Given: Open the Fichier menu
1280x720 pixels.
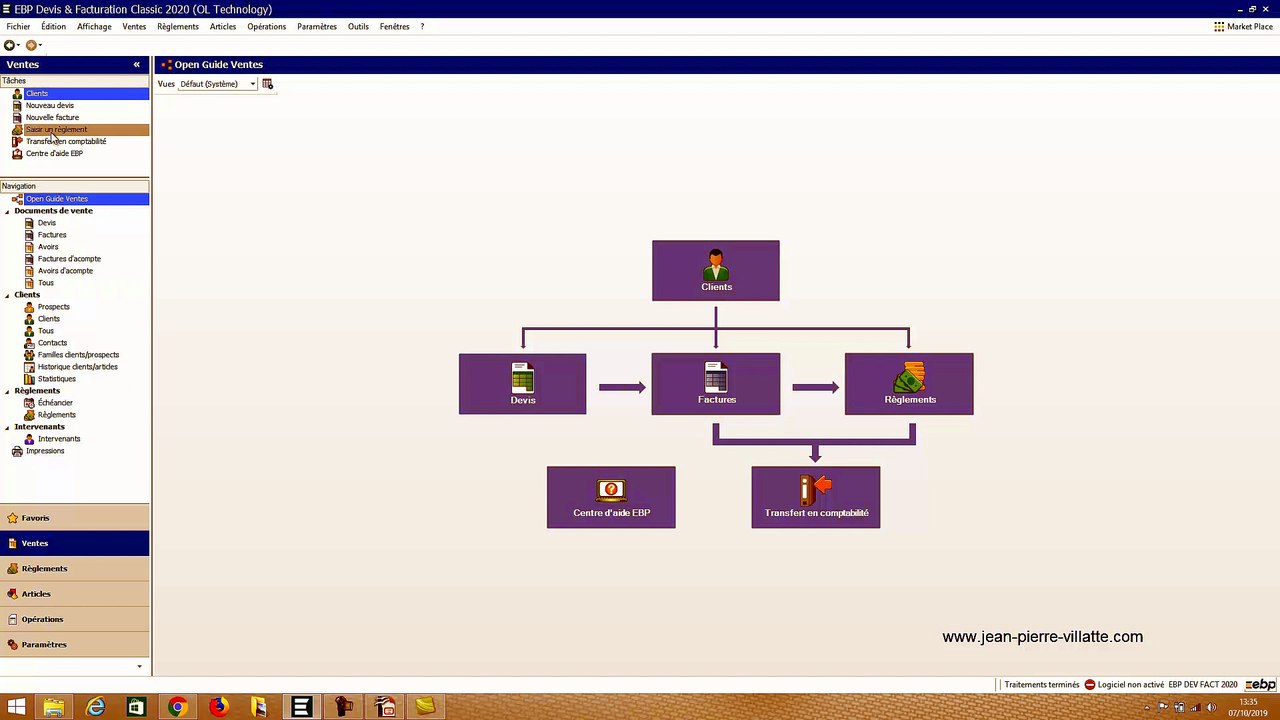Looking at the screenshot, I should [18, 27].
